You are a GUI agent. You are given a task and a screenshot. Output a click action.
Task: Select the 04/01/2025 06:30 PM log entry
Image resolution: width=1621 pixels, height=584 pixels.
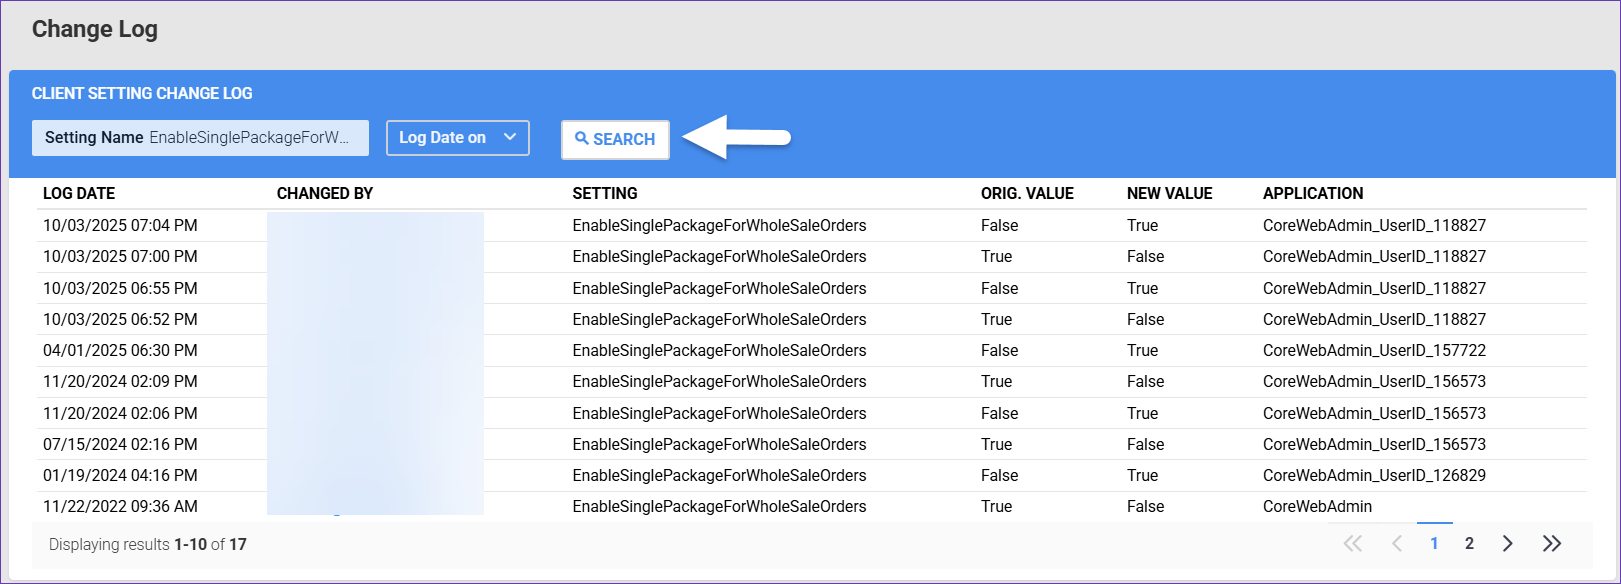(x=120, y=351)
